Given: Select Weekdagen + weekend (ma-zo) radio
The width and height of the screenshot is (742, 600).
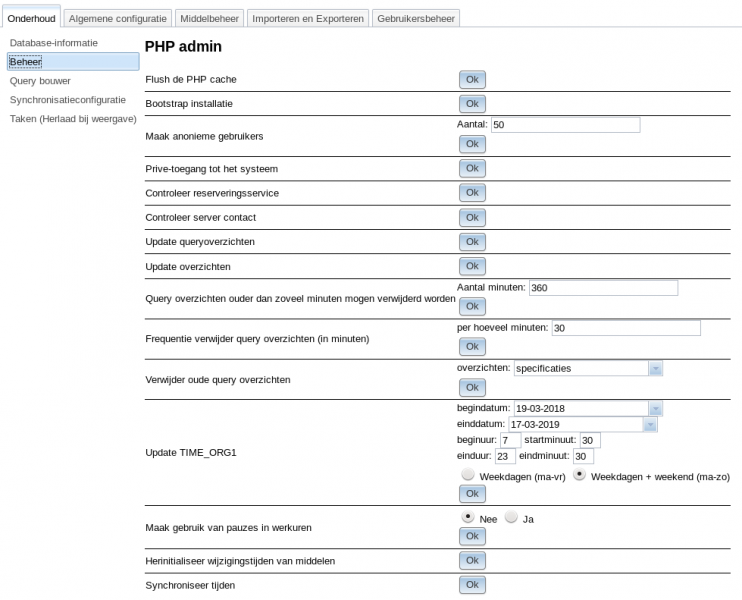Looking at the screenshot, I should 579,474.
